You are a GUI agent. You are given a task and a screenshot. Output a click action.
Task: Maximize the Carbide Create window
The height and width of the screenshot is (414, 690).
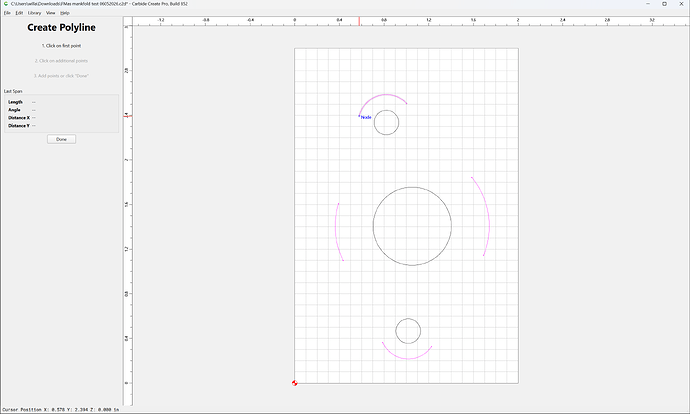(664, 4)
